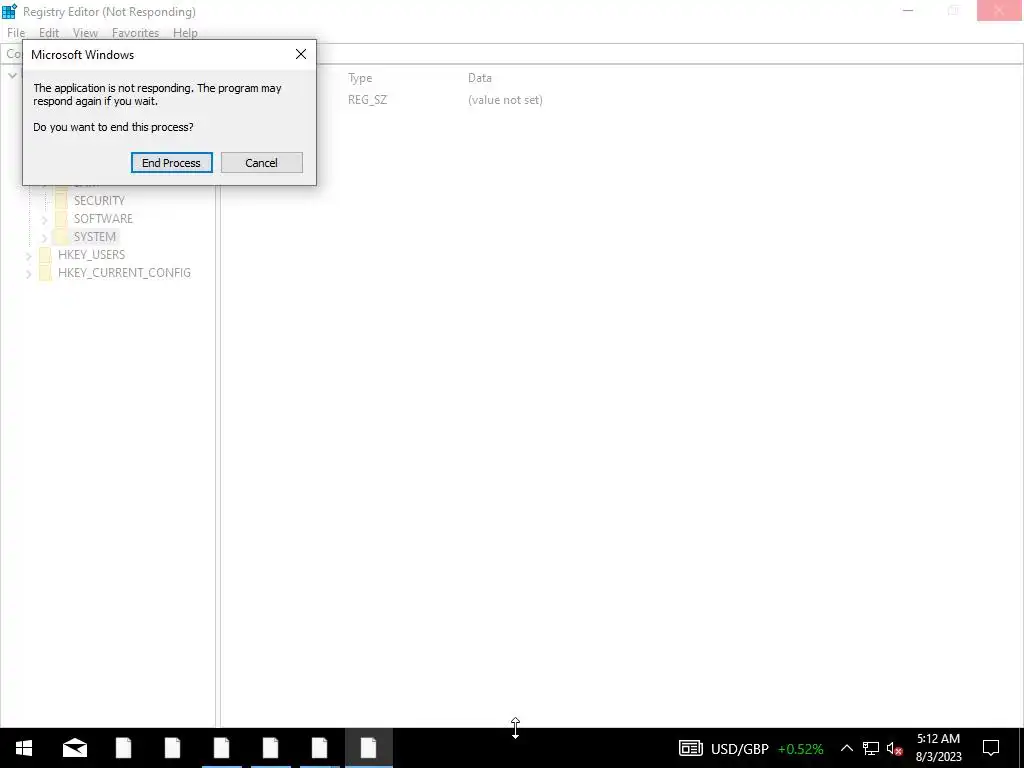
Task: Open the File menu
Action: [16, 33]
